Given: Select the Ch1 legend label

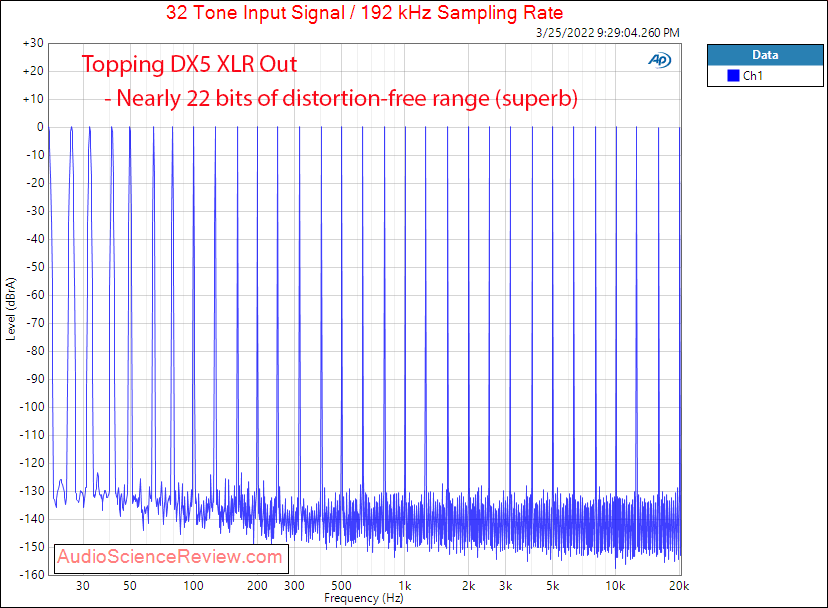Looking at the screenshot, I should (x=752, y=76).
